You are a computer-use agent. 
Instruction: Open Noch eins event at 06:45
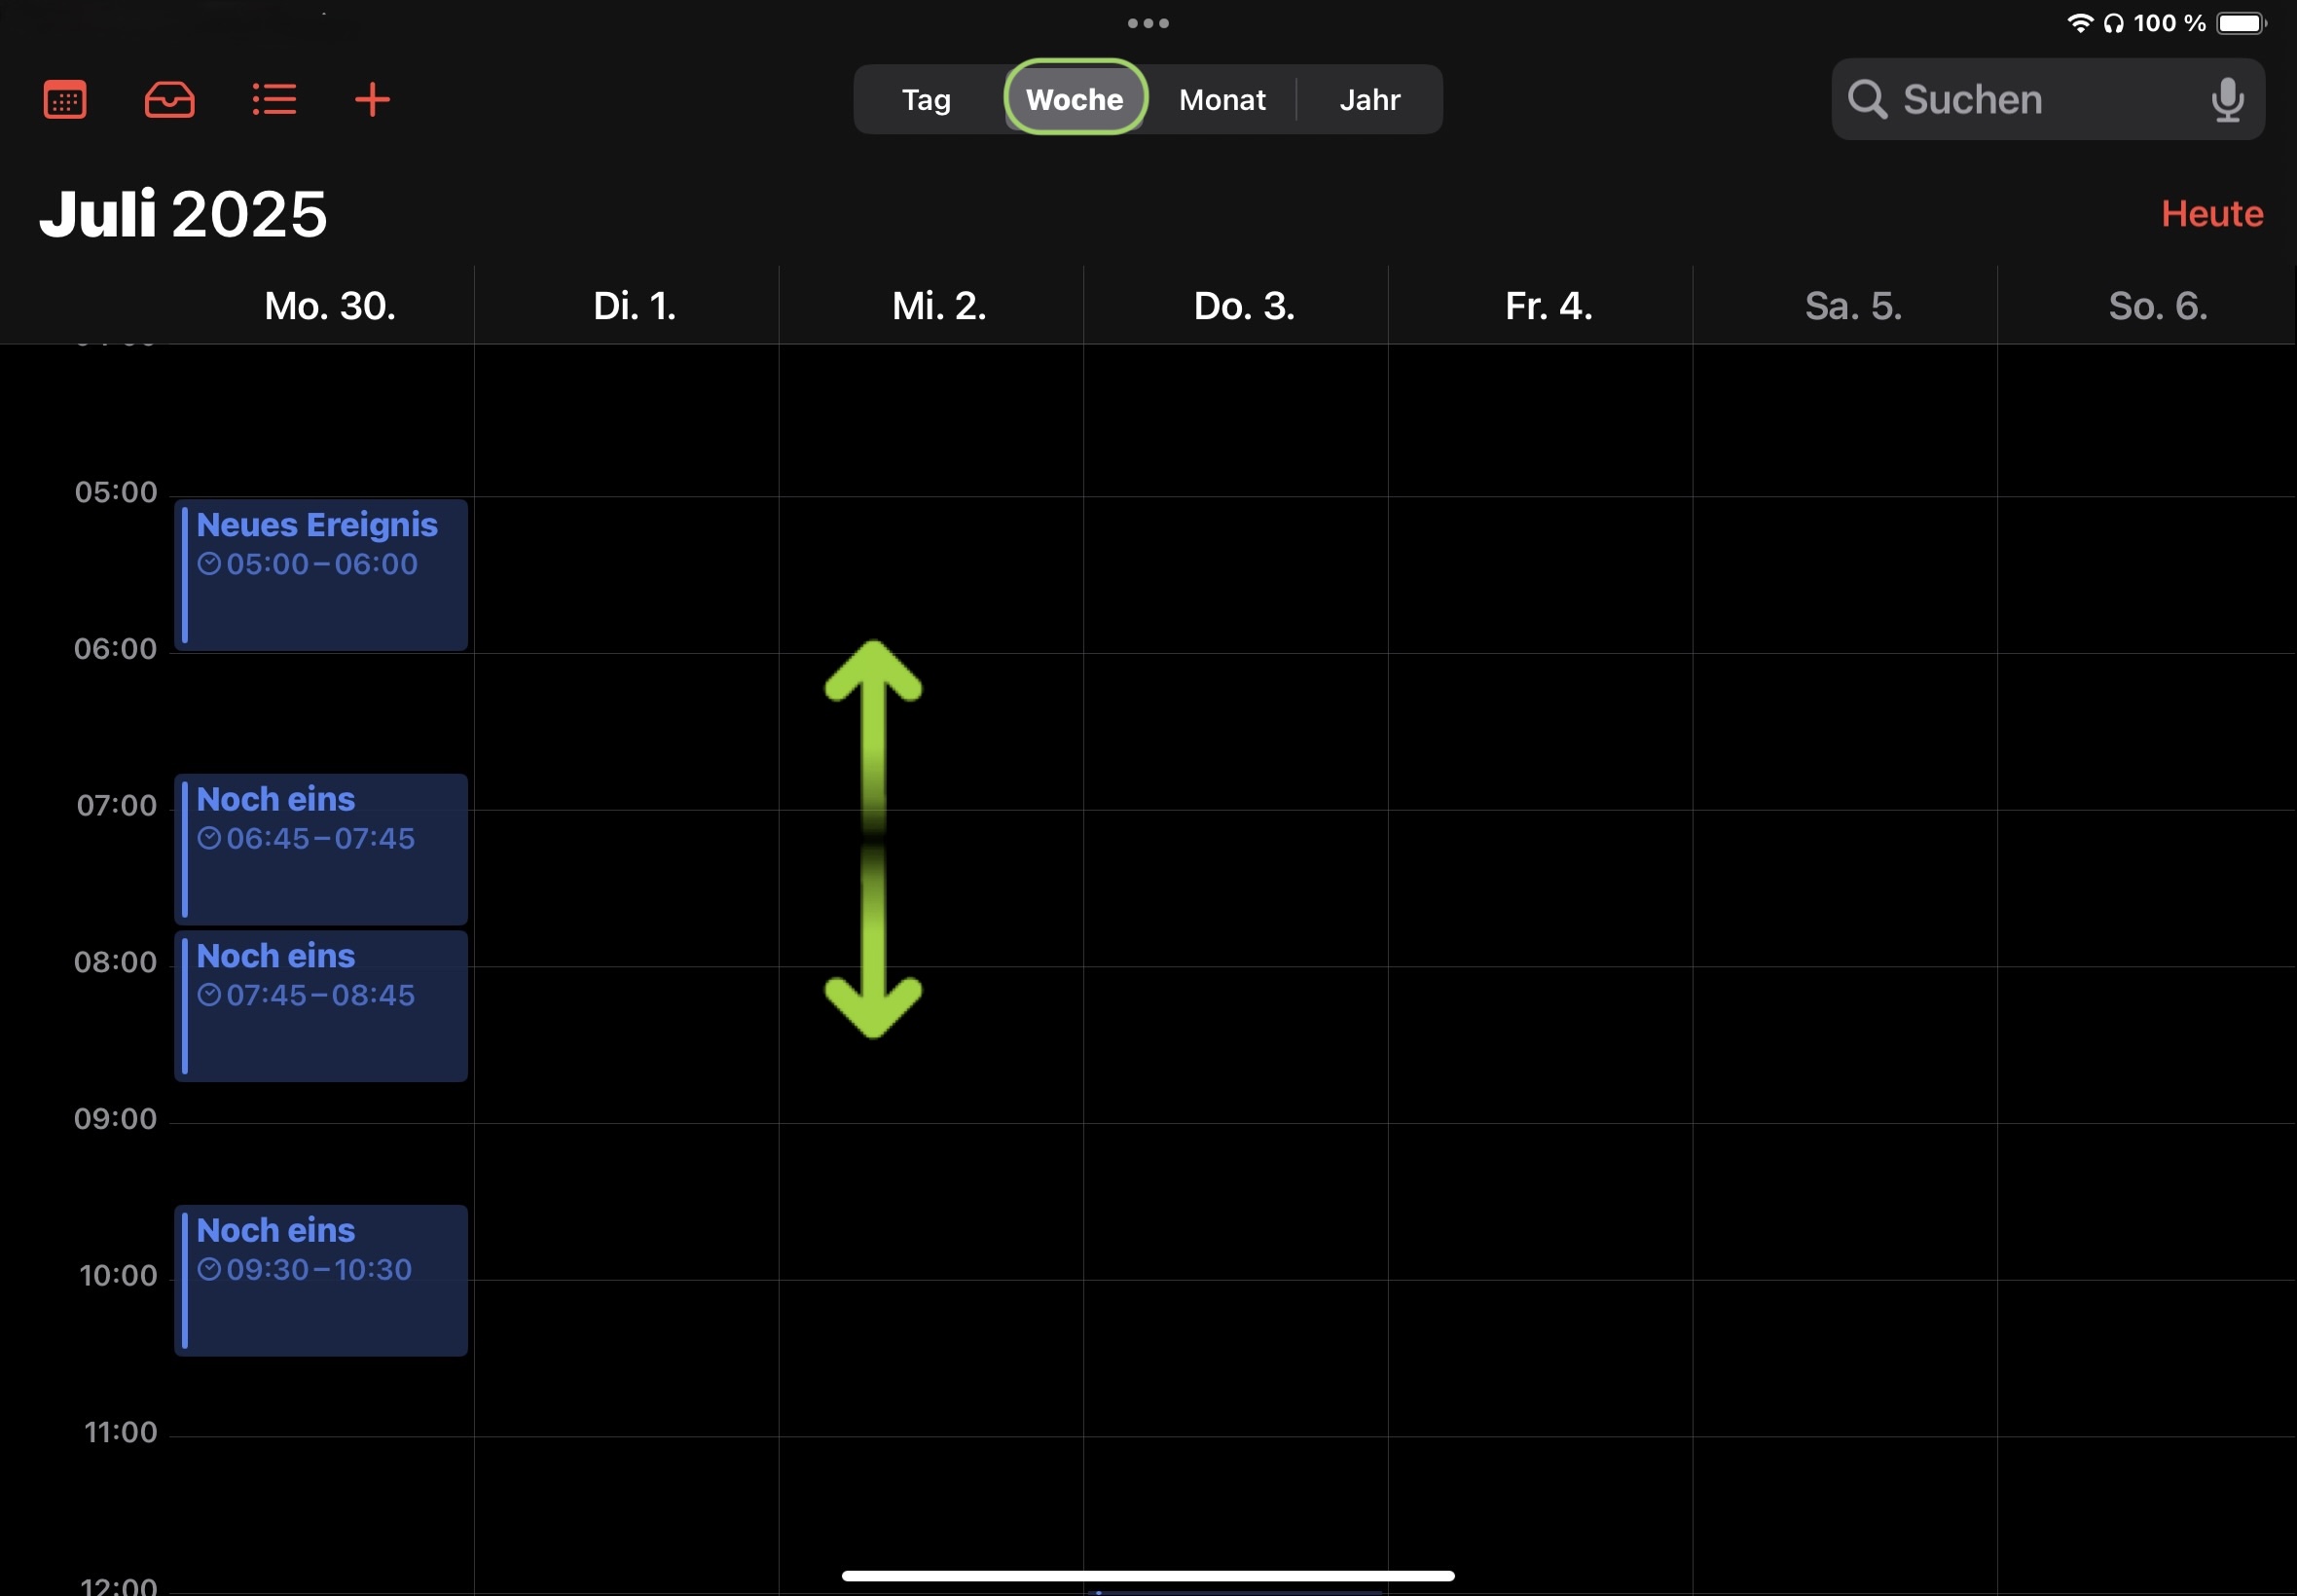coord(321,850)
